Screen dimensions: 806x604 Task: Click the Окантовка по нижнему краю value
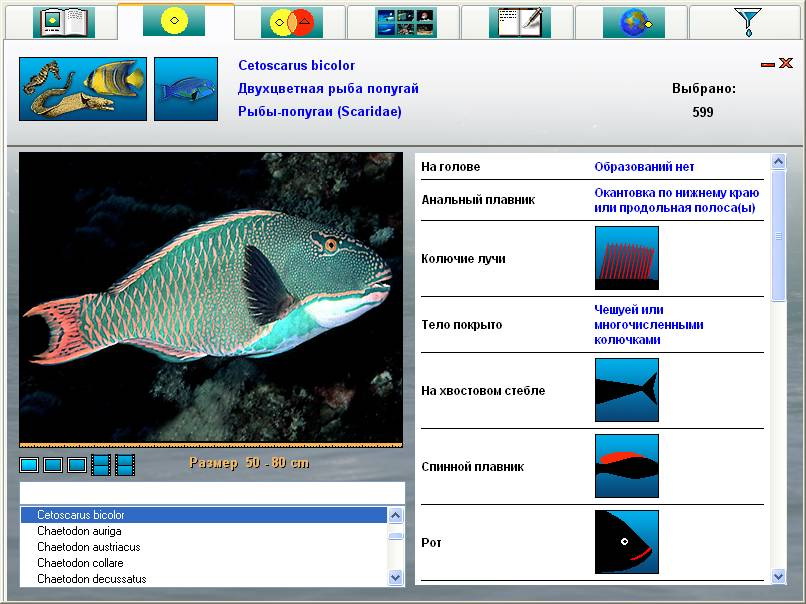676,200
